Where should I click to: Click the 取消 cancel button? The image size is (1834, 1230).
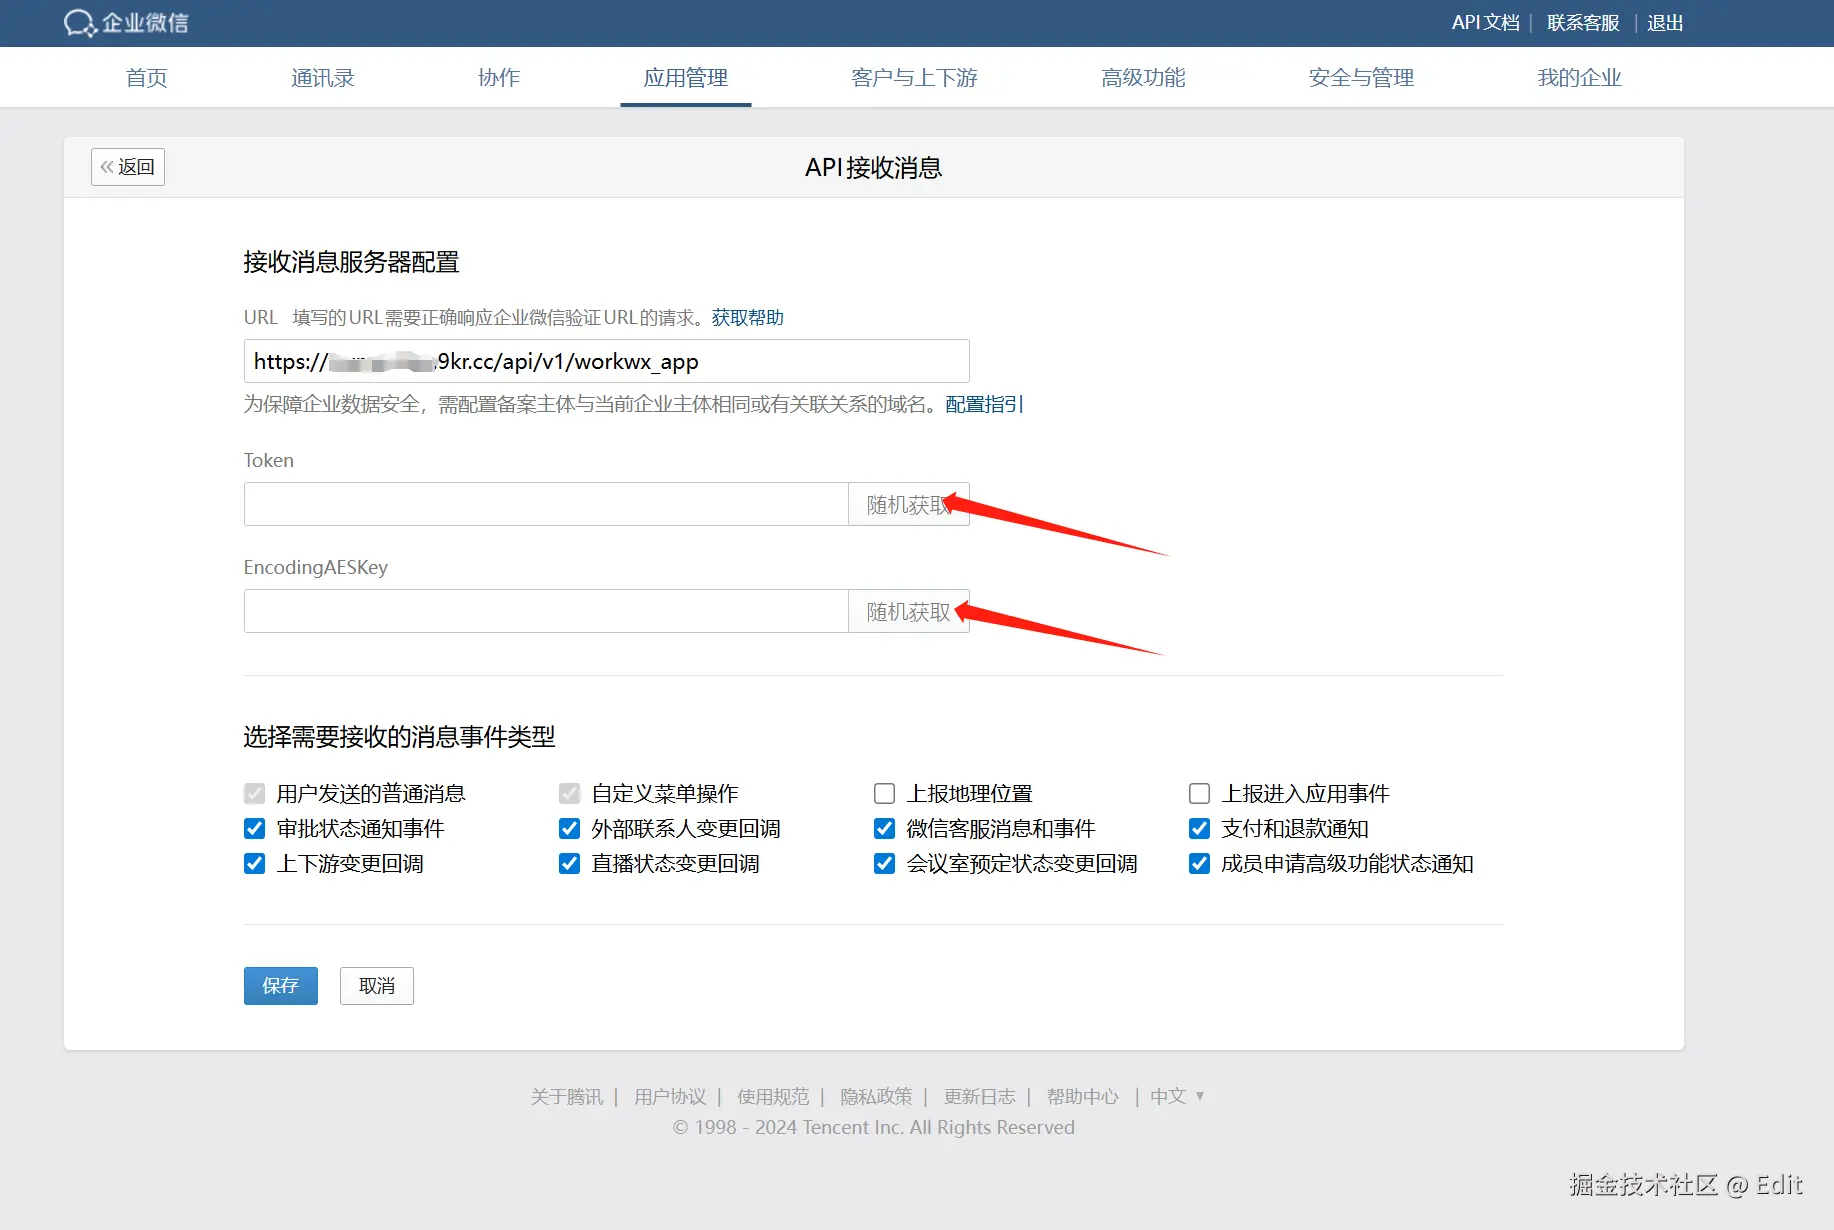click(x=376, y=985)
